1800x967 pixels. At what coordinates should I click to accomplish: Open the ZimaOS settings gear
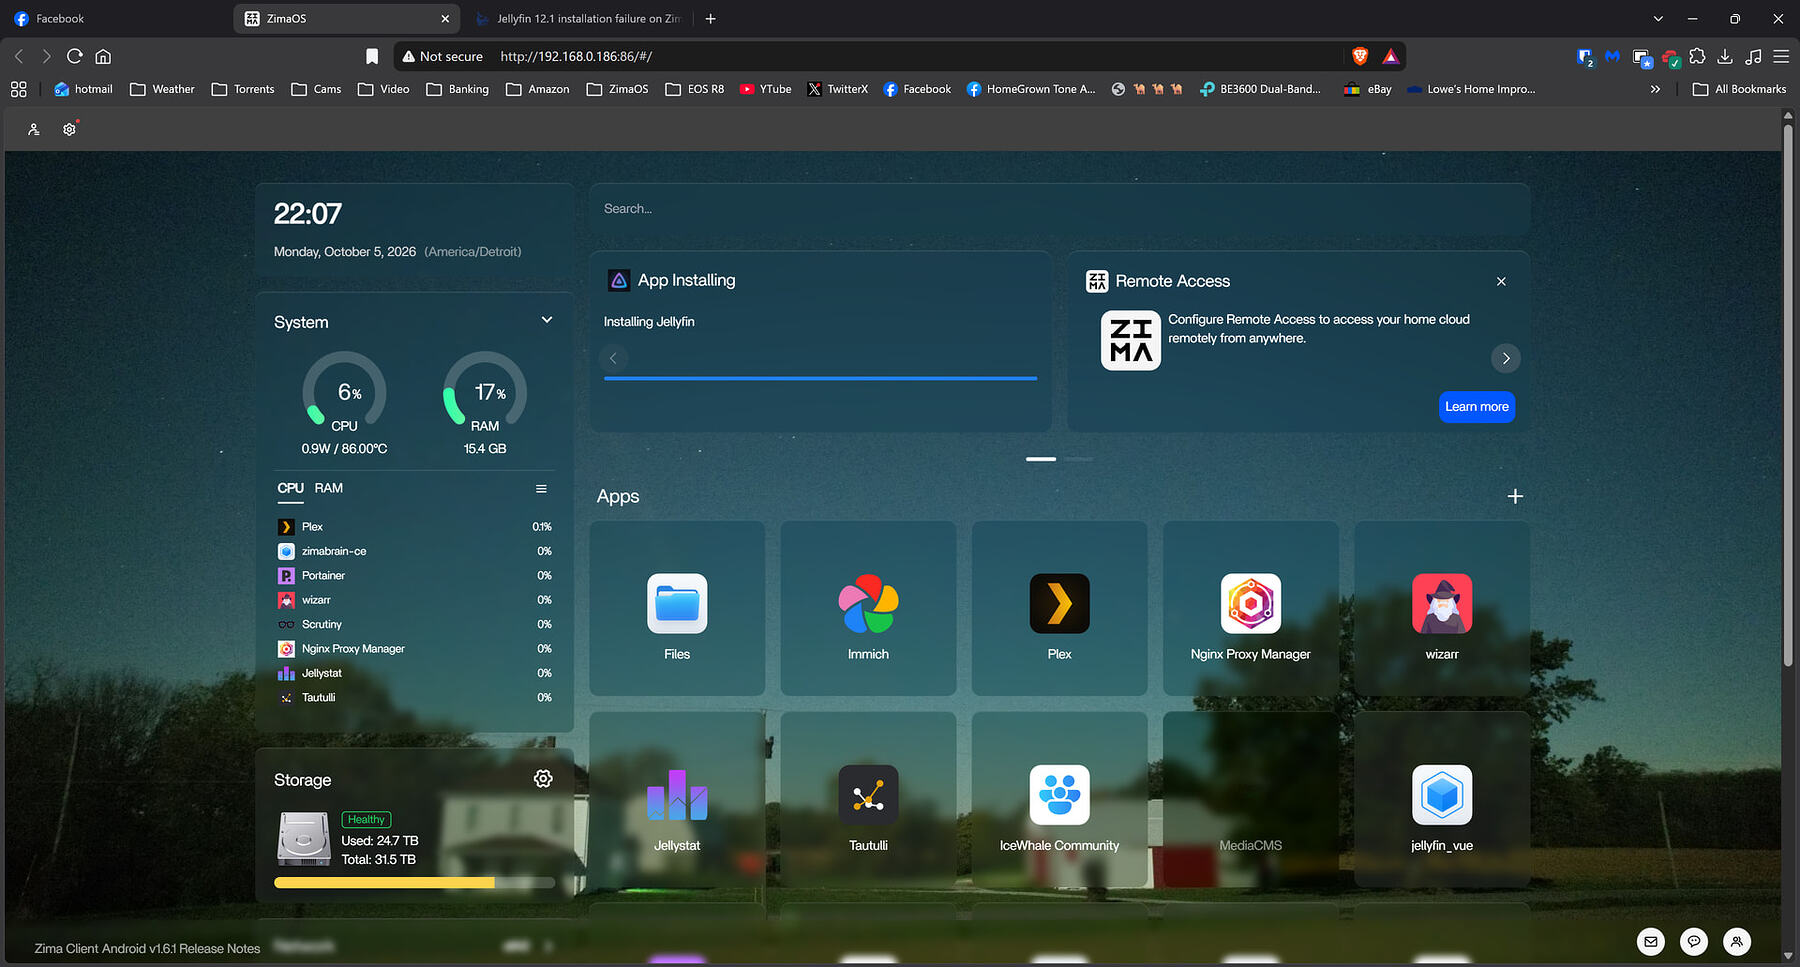pos(69,129)
